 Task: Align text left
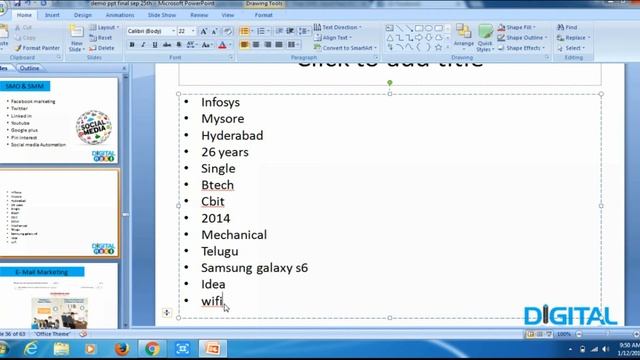click(244, 44)
